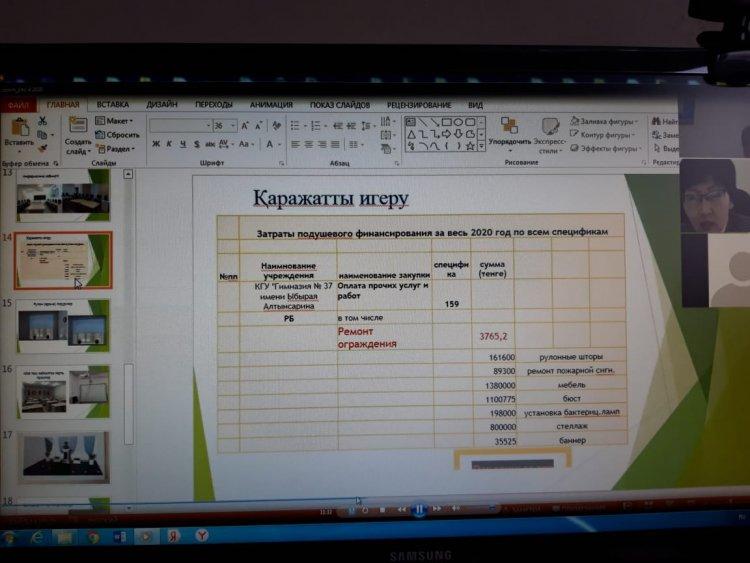Center the text alignment

tap(309, 144)
